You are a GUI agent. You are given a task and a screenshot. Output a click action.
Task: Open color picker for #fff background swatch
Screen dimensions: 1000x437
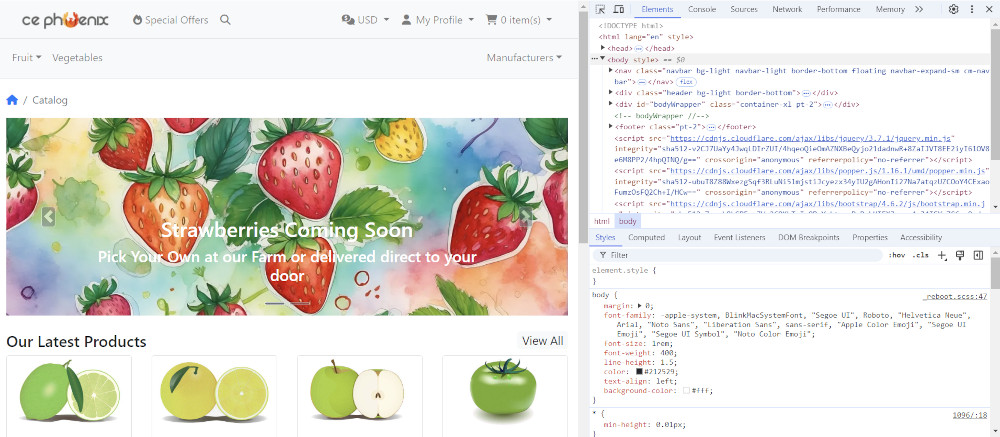tap(686, 390)
